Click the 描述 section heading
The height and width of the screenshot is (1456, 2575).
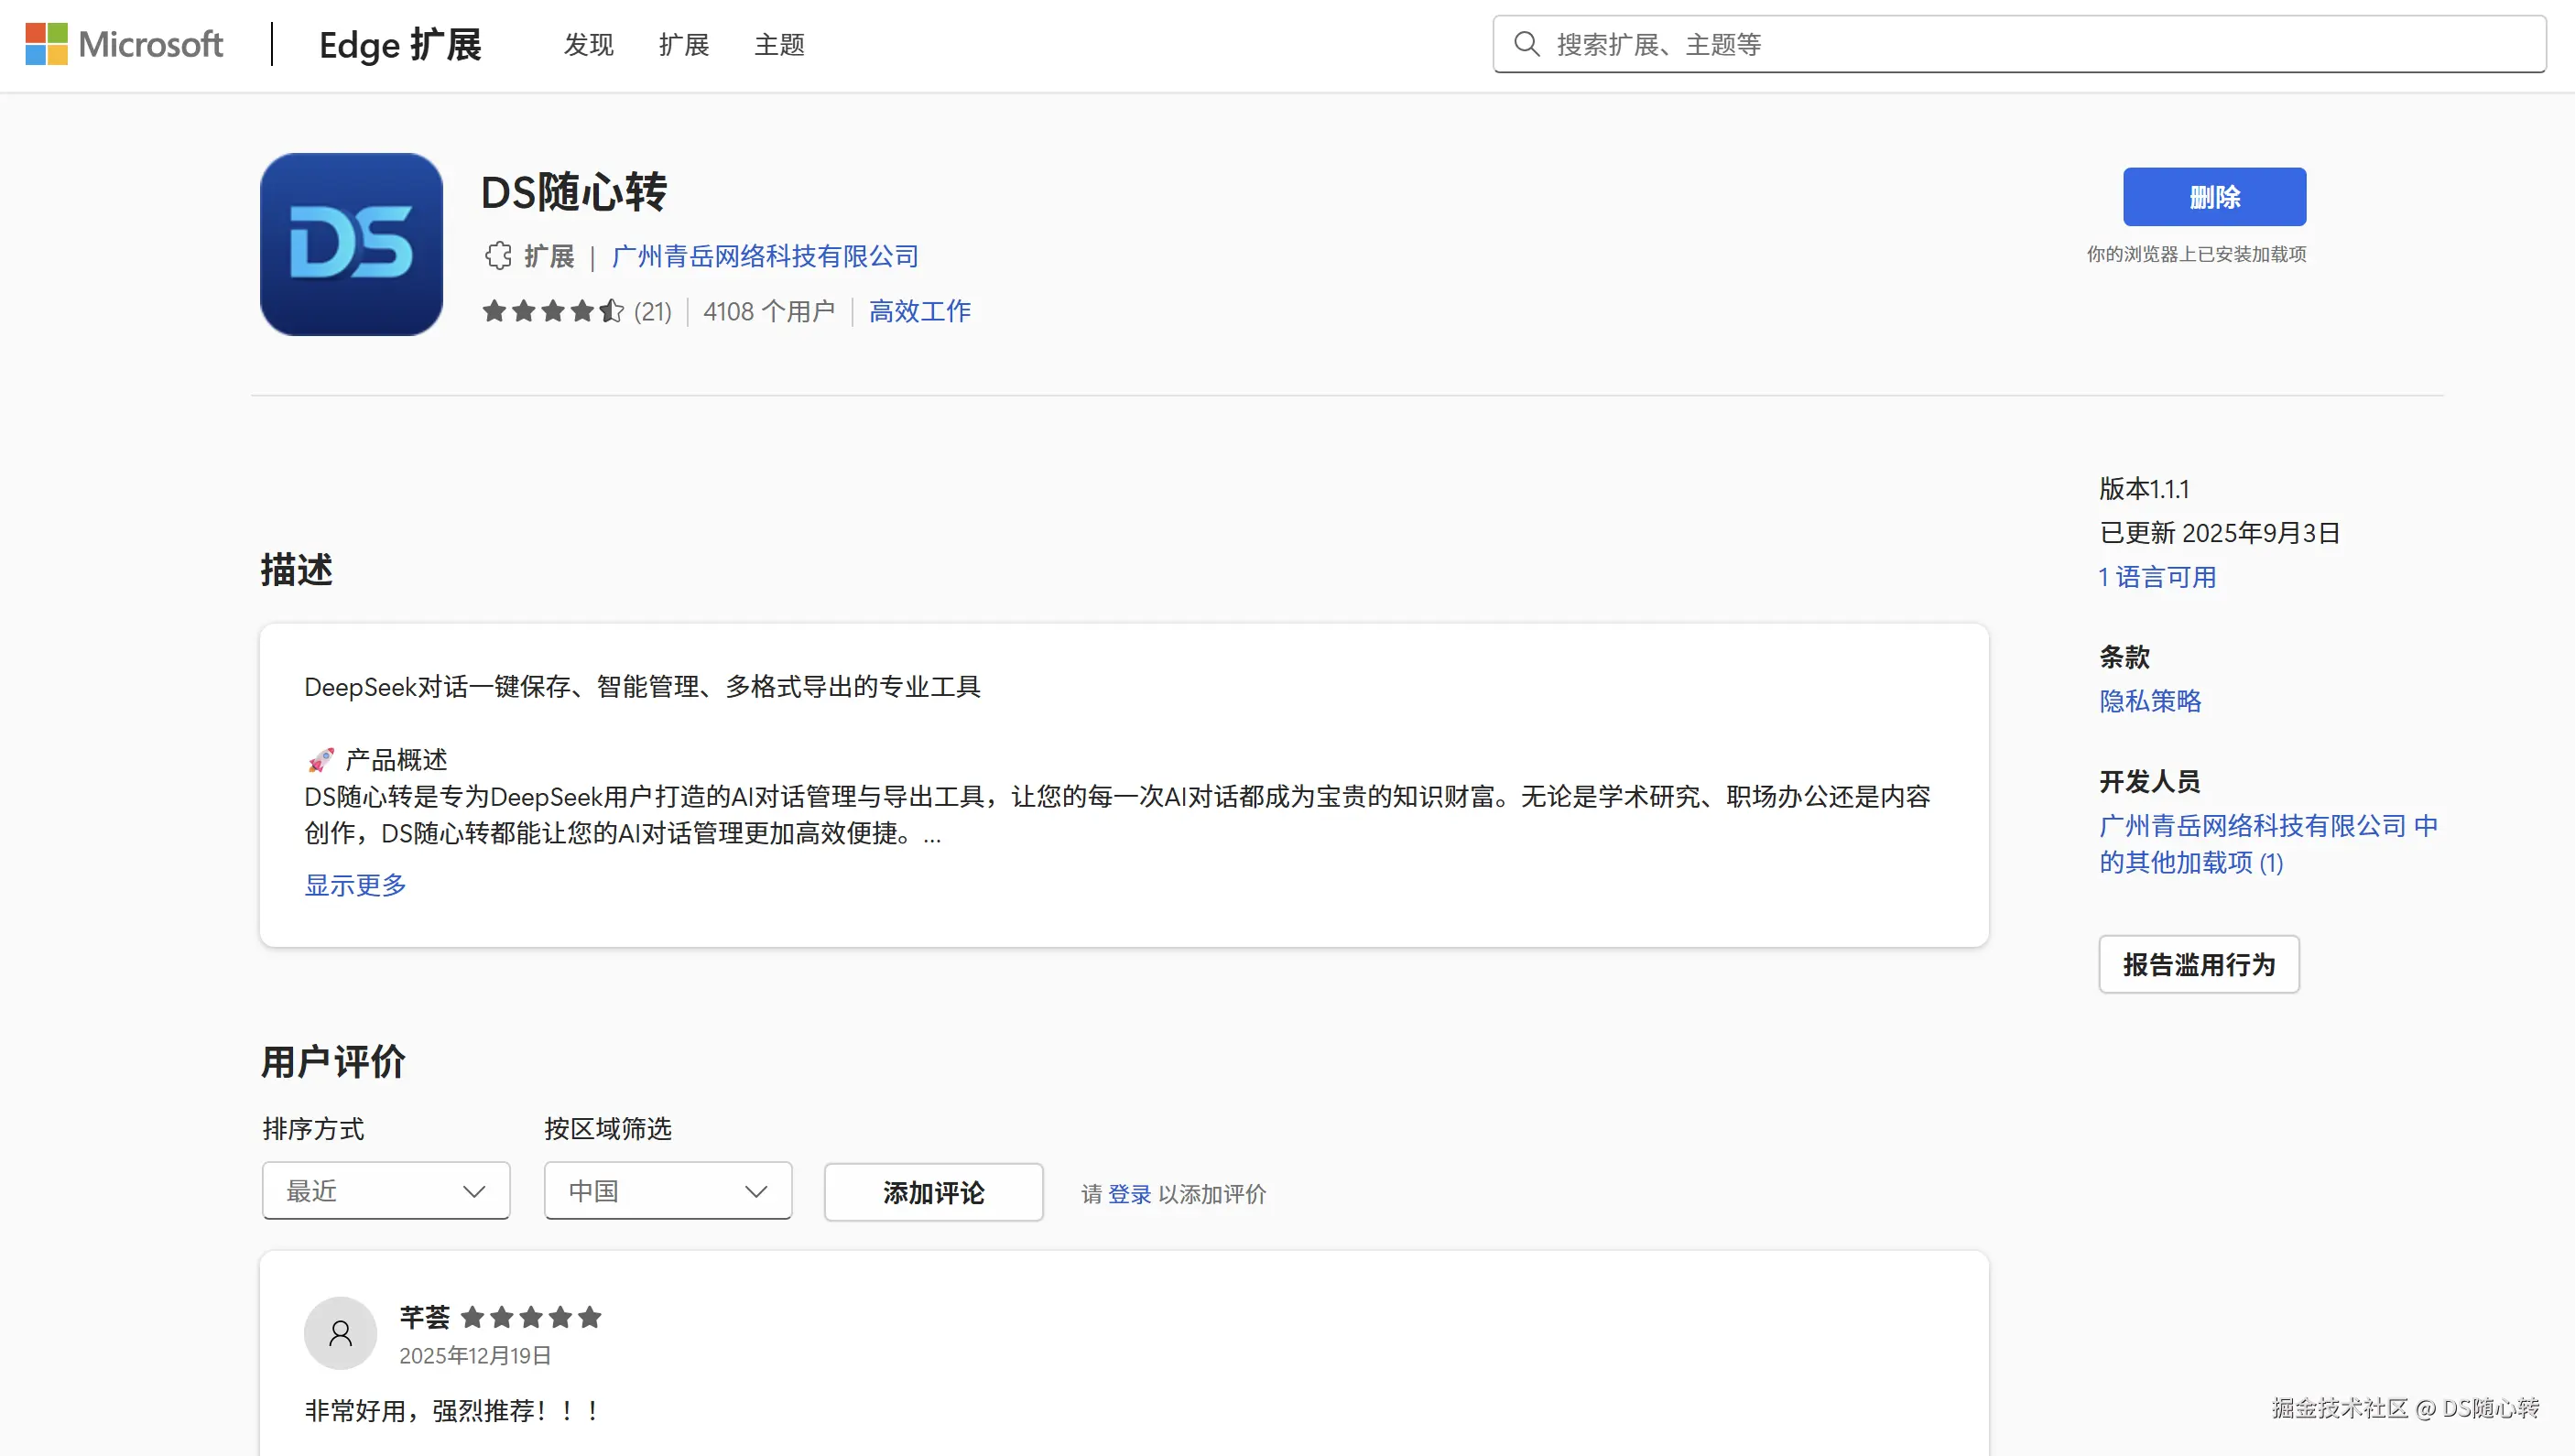pyautogui.click(x=296, y=570)
